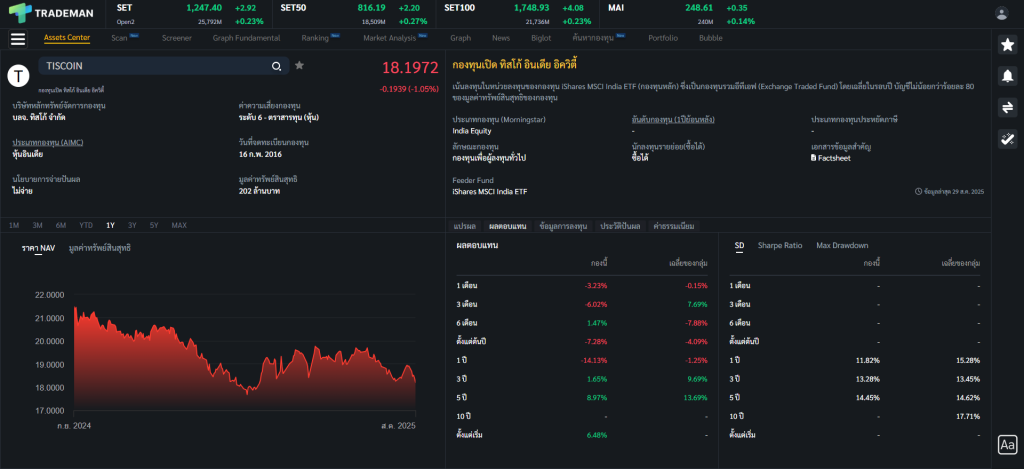Click the swap arrows sidebar icon
The width and height of the screenshot is (1024, 469).
[x=1007, y=108]
